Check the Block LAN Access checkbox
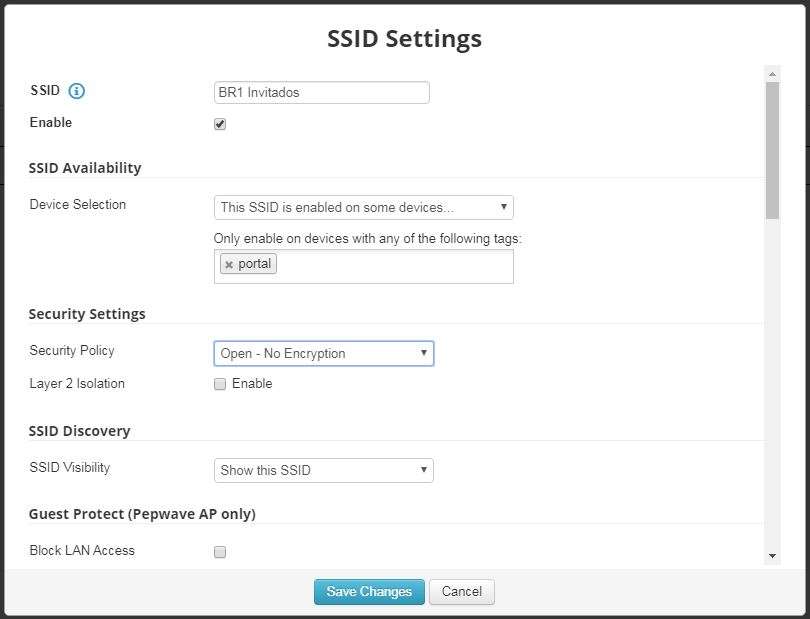The width and height of the screenshot is (810, 619). 219,551
